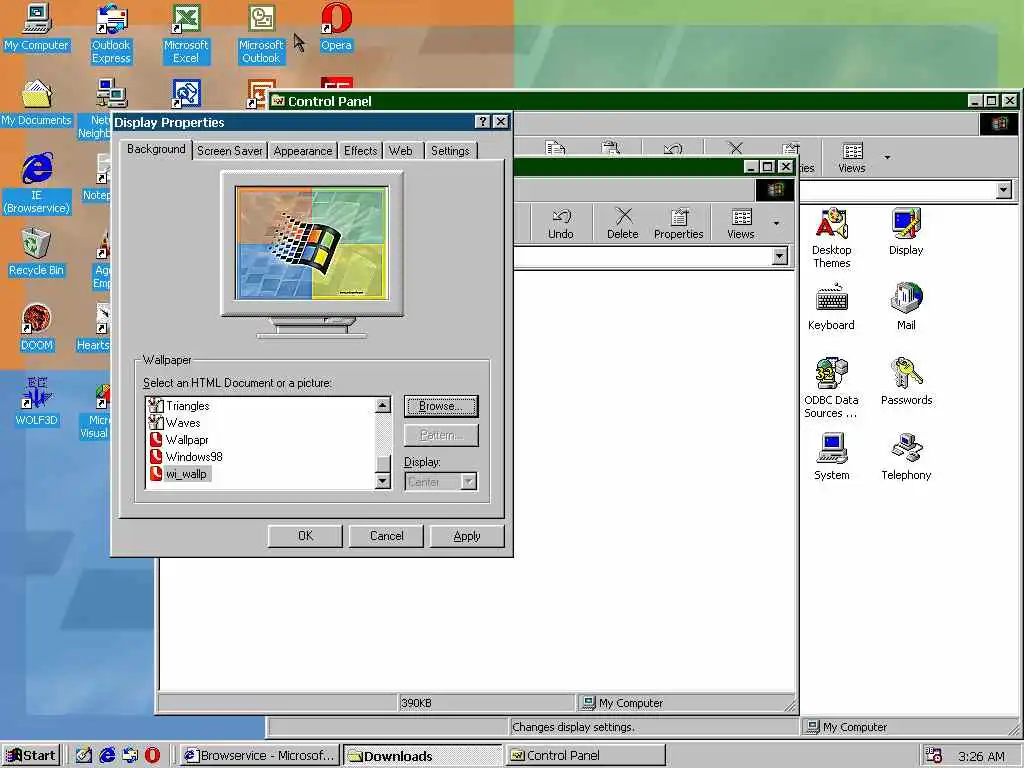
Task: Click the system tray scheduler icon
Action: (934, 756)
